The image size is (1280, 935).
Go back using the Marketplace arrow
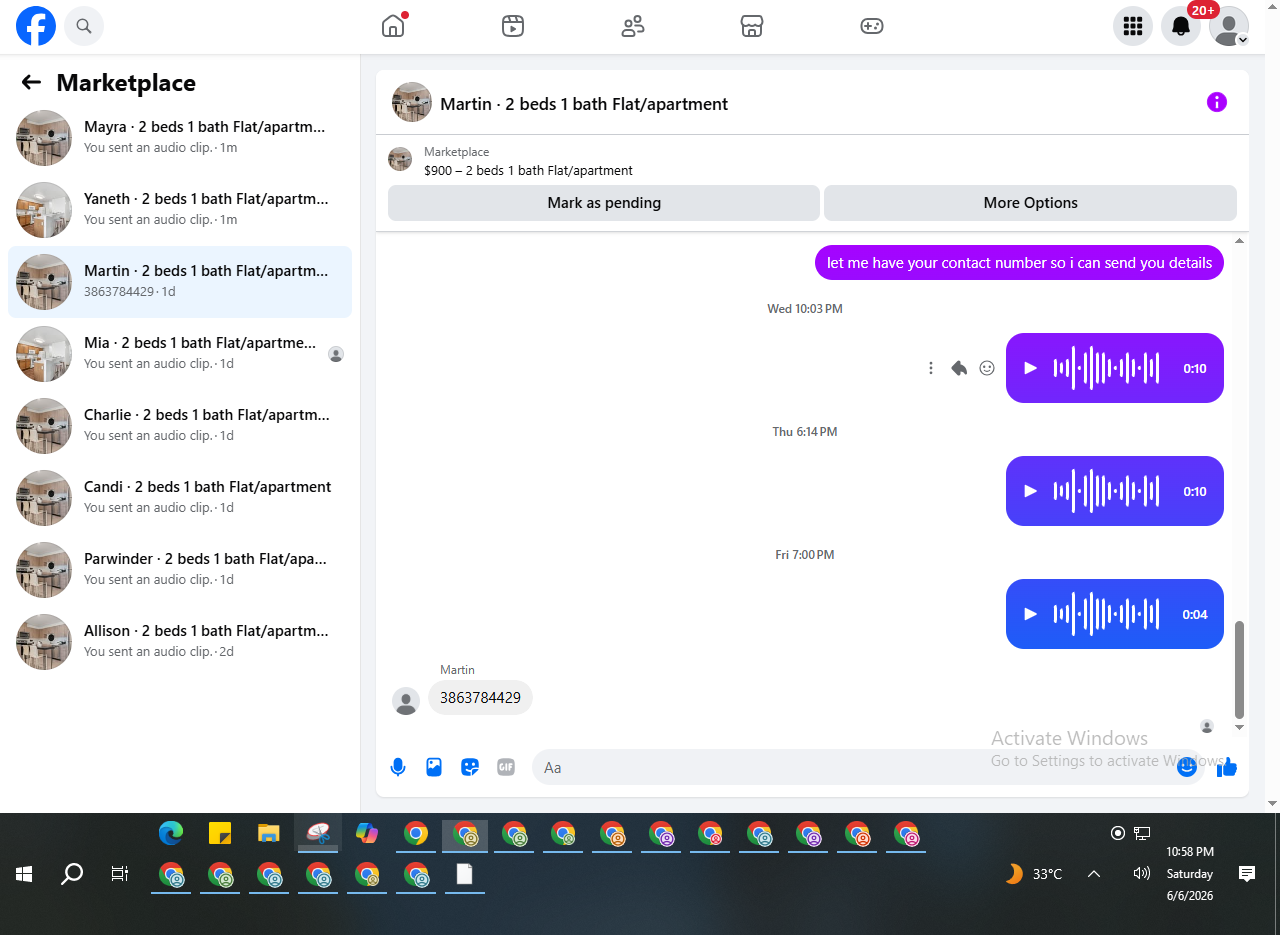31,83
